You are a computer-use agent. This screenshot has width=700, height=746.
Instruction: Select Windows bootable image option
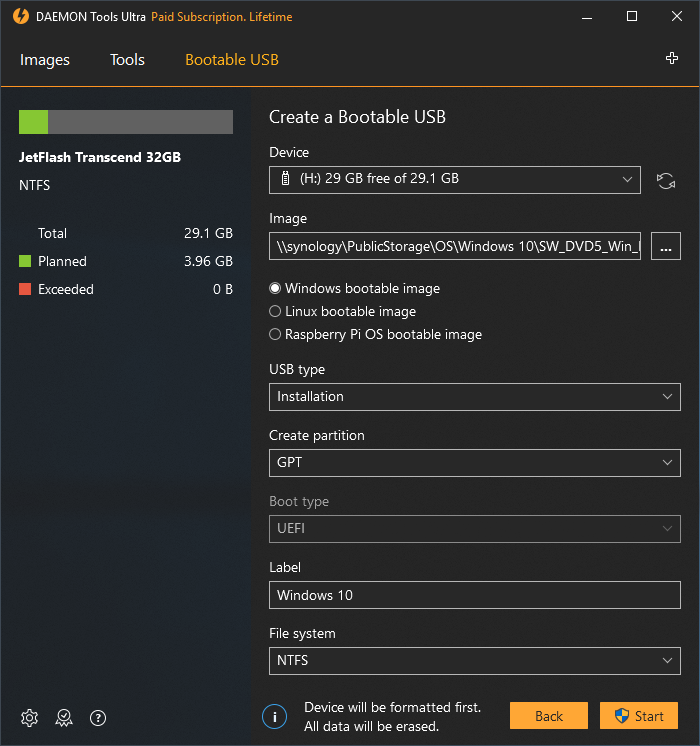point(355,288)
